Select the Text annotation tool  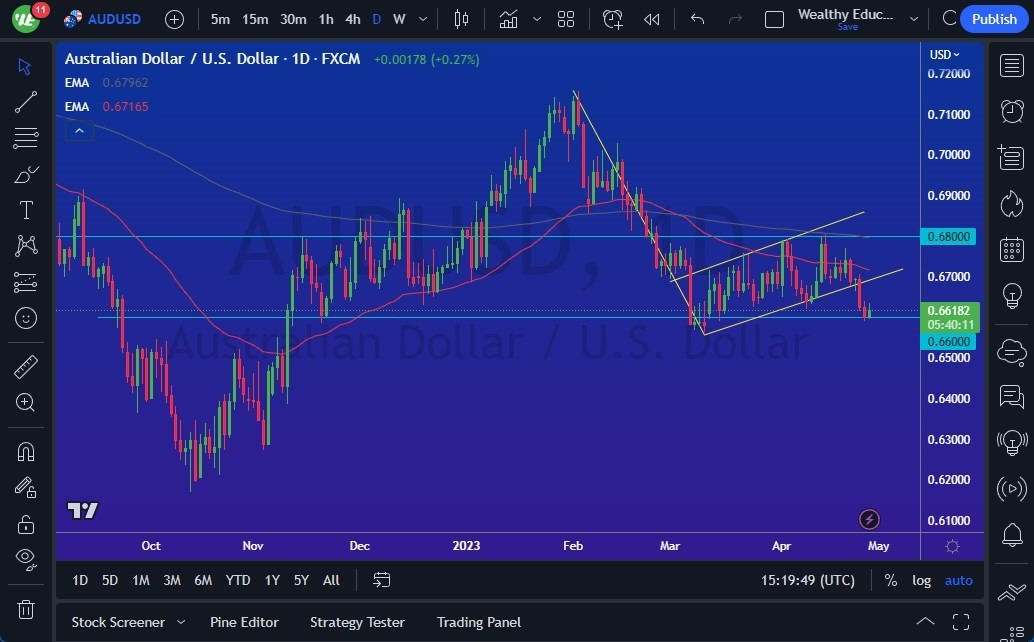[x=25, y=210]
